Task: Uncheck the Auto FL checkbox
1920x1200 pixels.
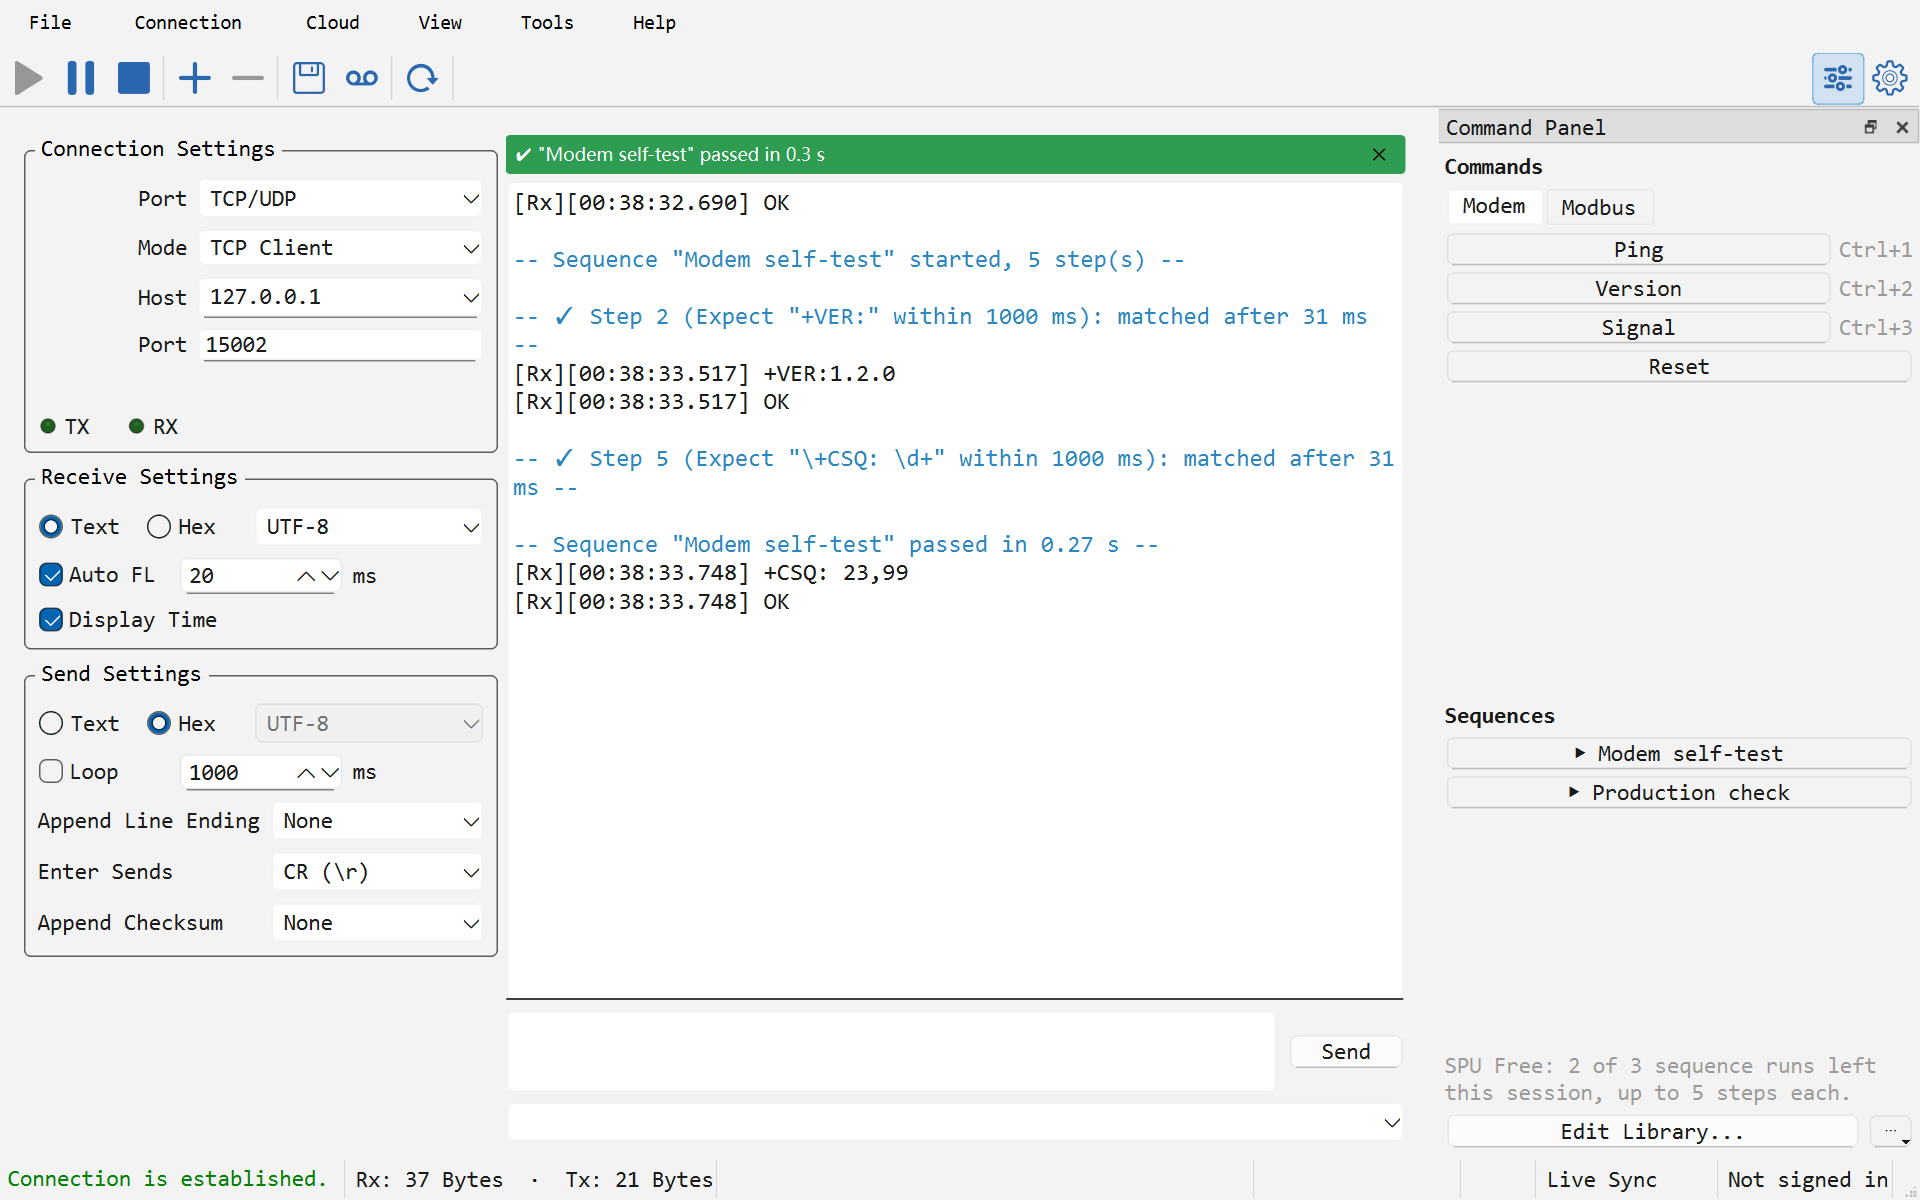Action: coord(51,575)
